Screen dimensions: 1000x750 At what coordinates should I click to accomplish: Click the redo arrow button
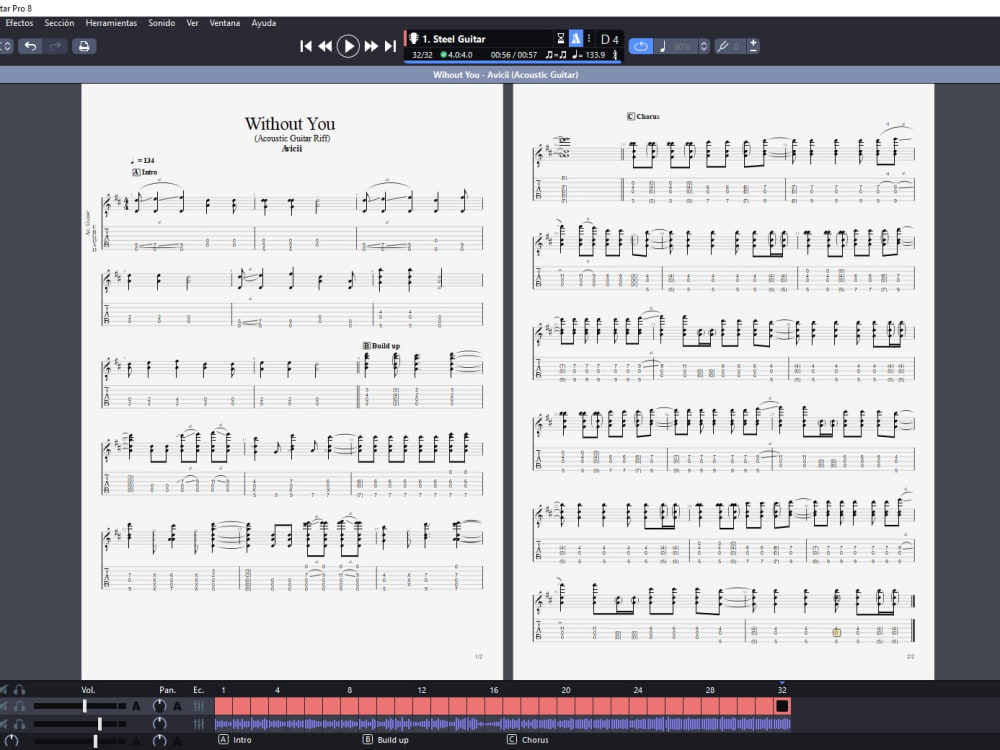(x=56, y=46)
